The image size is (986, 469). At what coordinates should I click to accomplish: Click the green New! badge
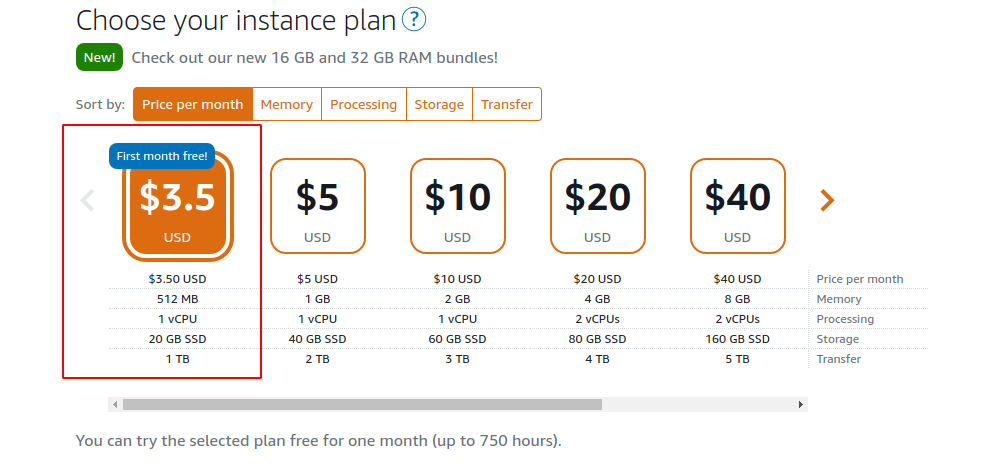pos(99,57)
